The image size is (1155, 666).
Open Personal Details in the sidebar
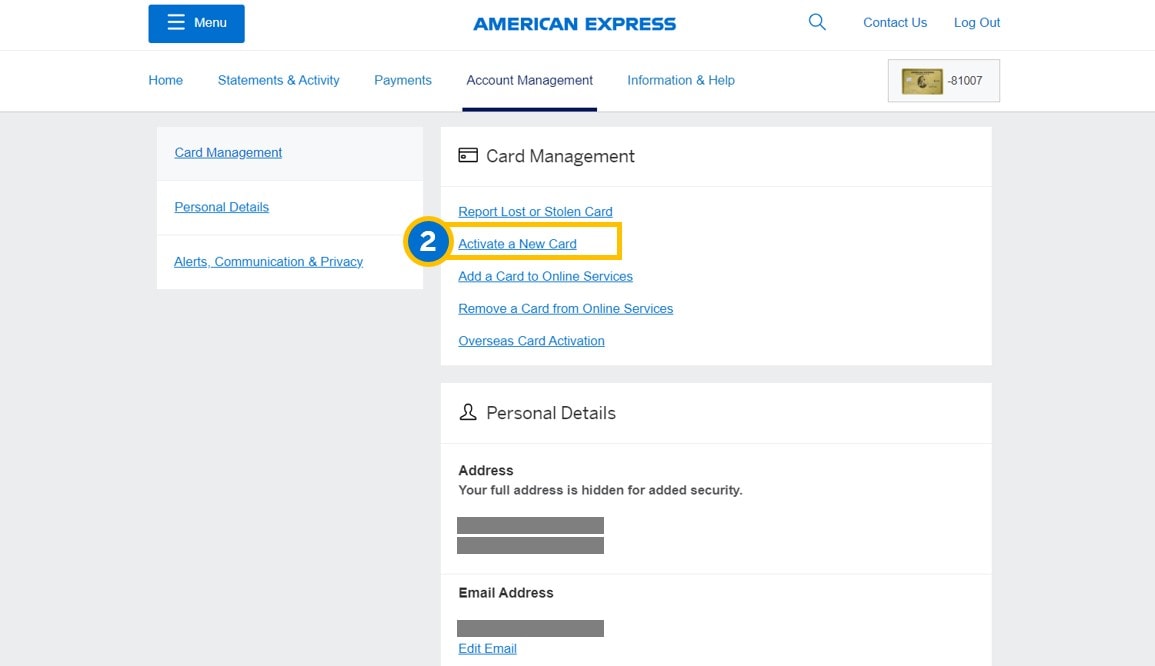point(221,207)
